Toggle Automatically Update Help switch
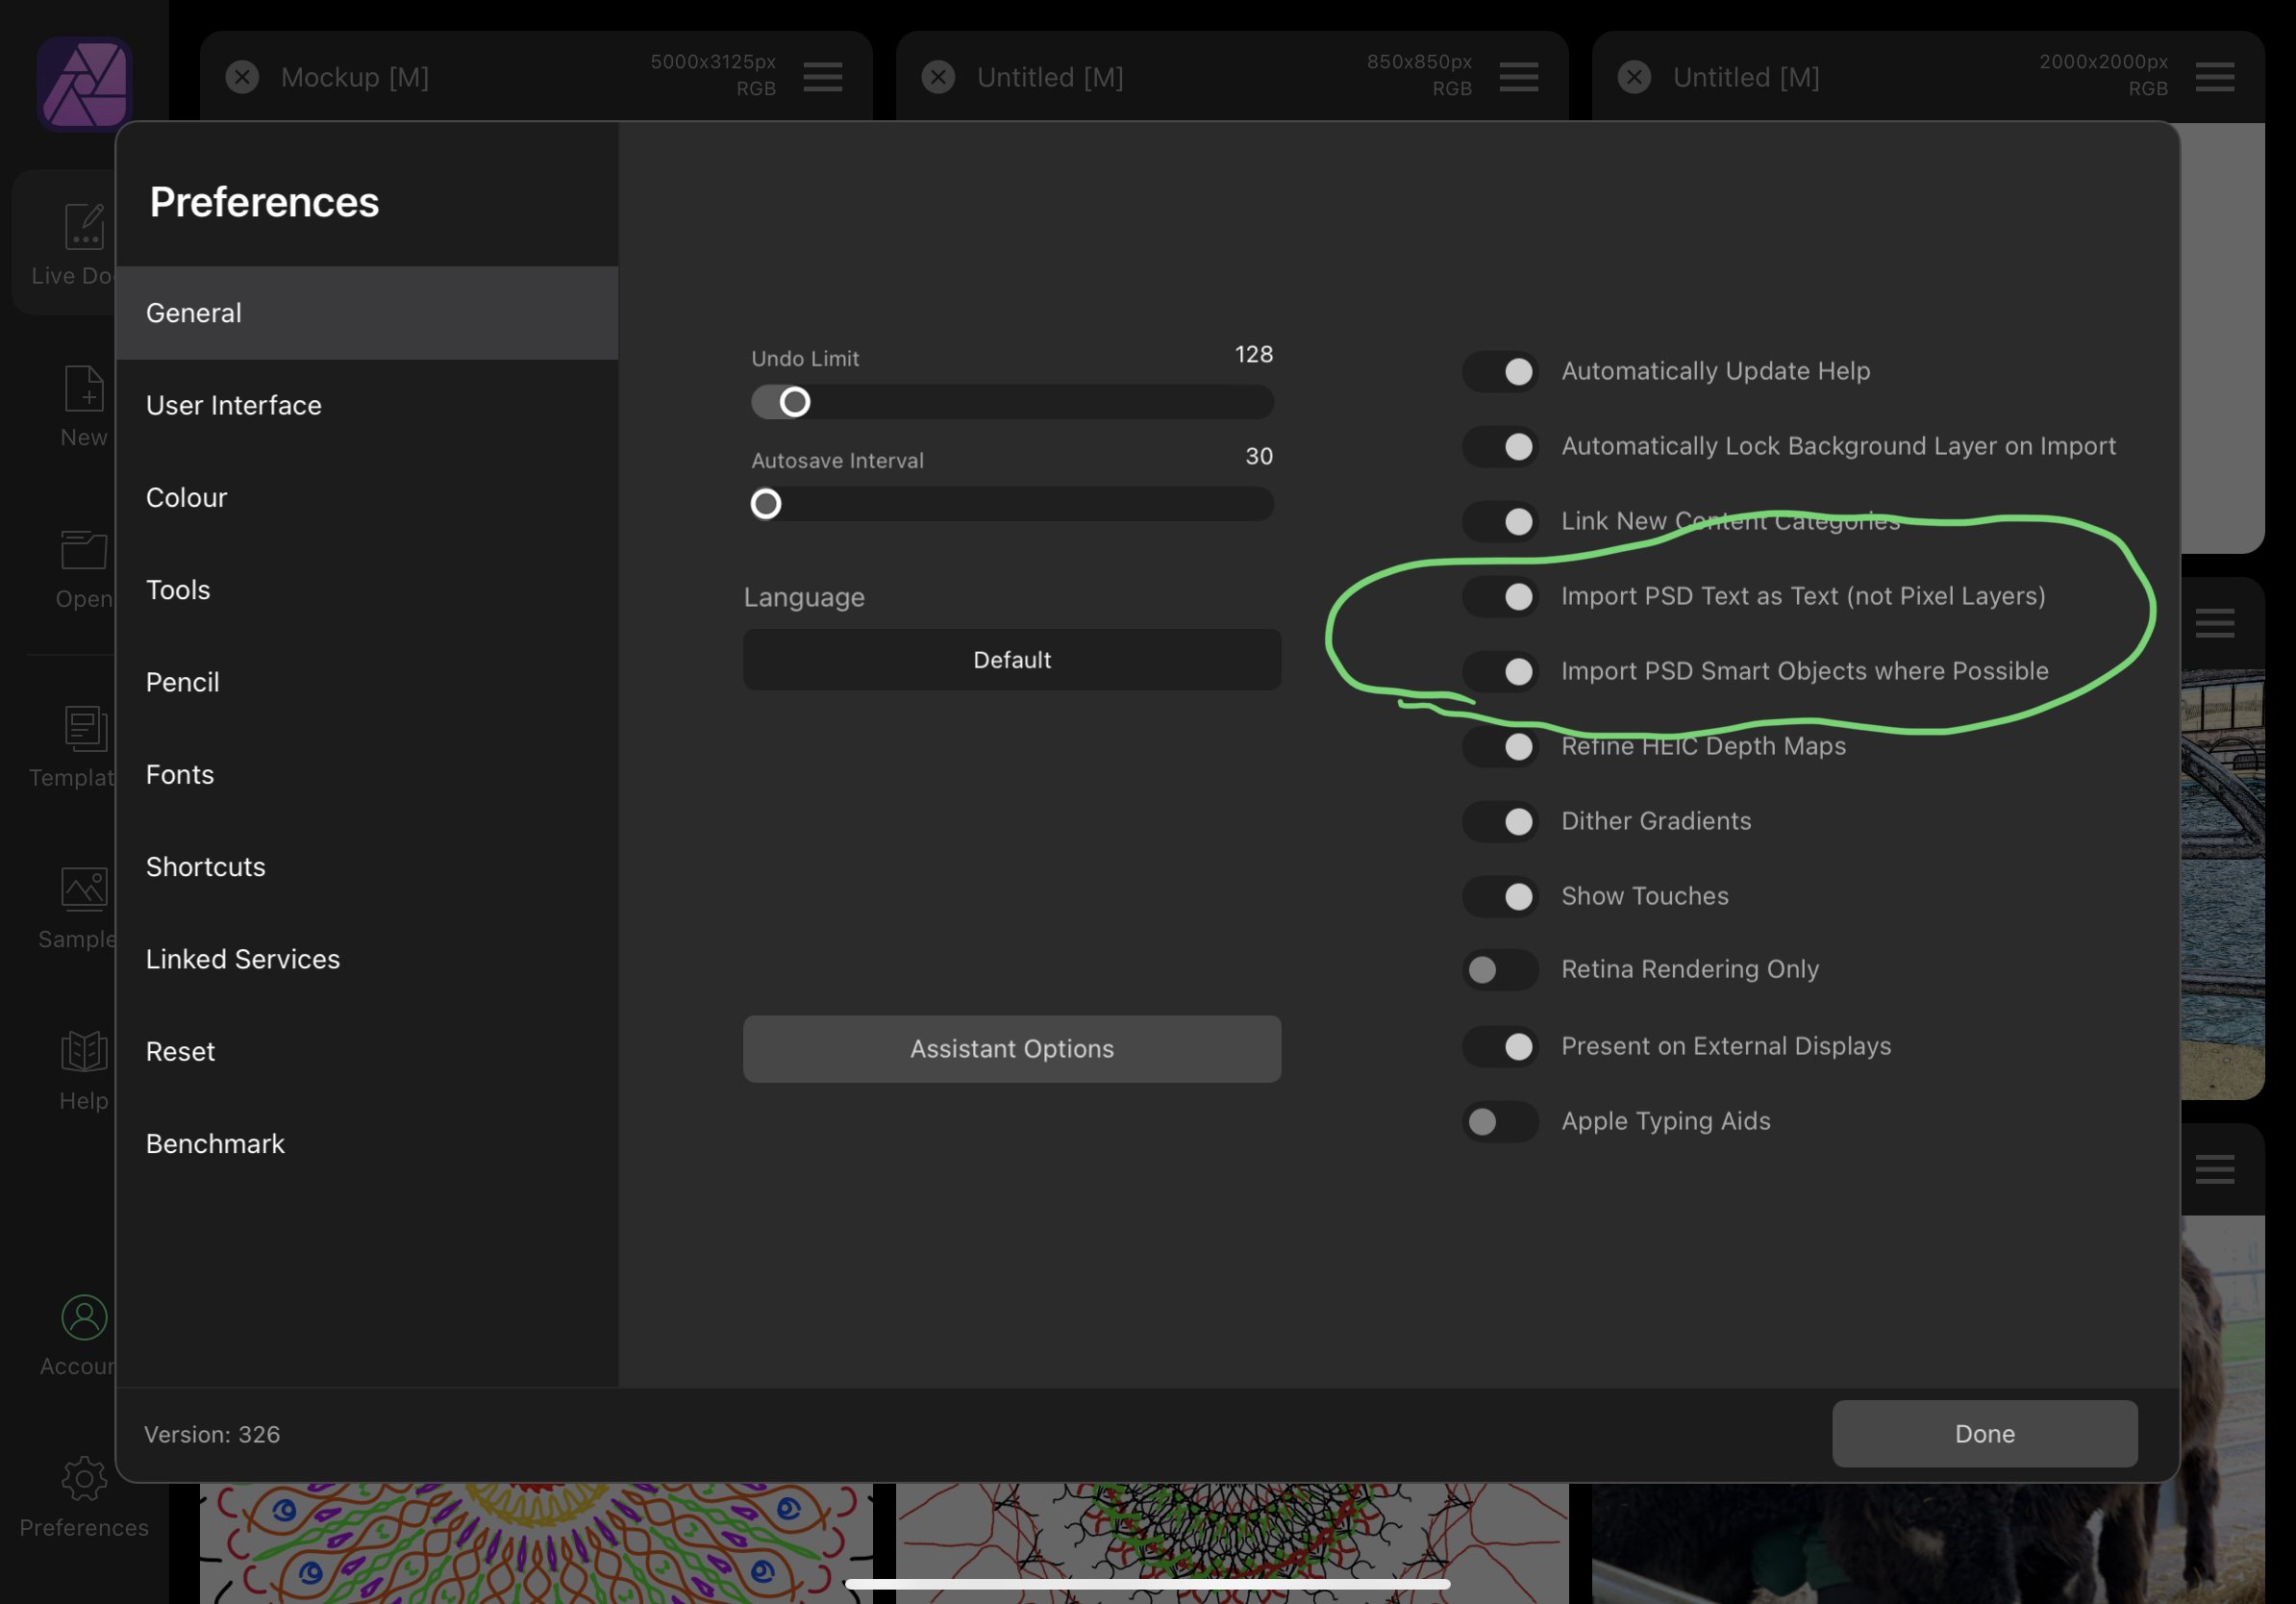Viewport: 2296px width, 1604px height. (x=1500, y=372)
